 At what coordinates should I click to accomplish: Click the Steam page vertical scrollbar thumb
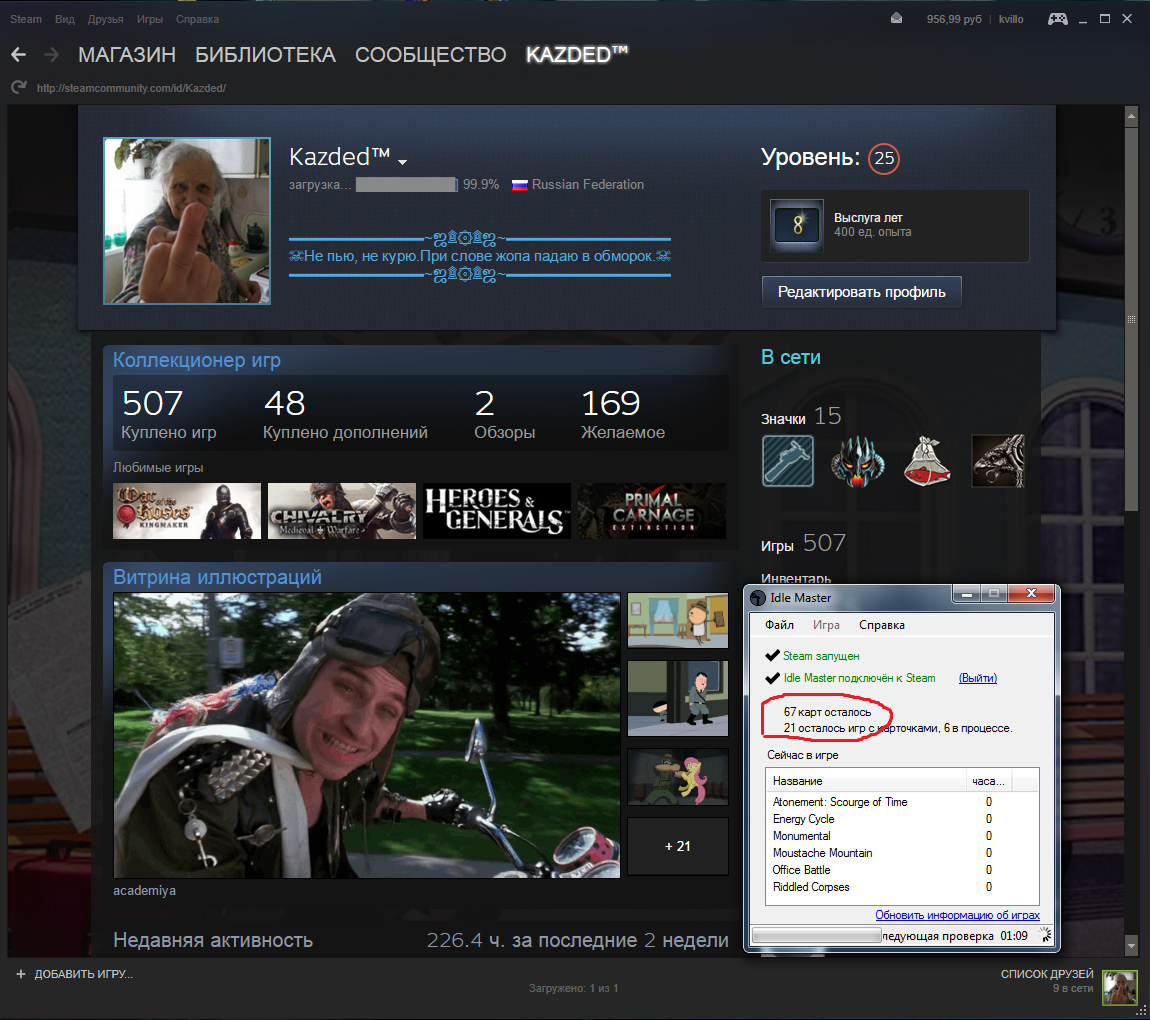coord(1131,319)
